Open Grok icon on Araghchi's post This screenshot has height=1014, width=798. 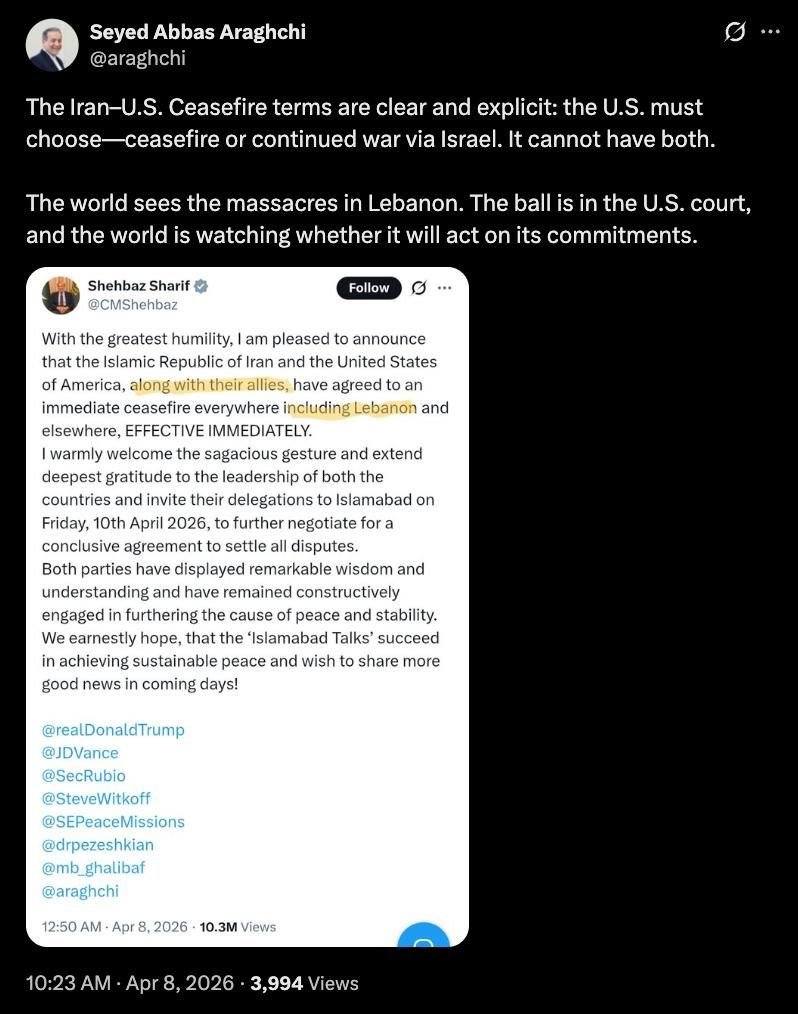tap(734, 32)
